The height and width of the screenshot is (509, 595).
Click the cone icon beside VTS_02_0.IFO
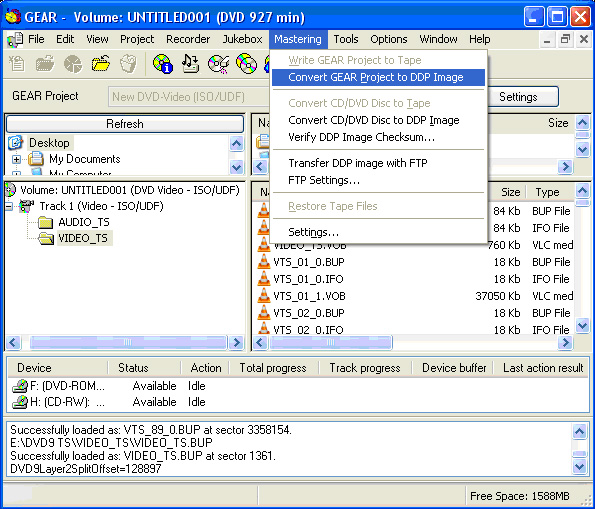[263, 328]
